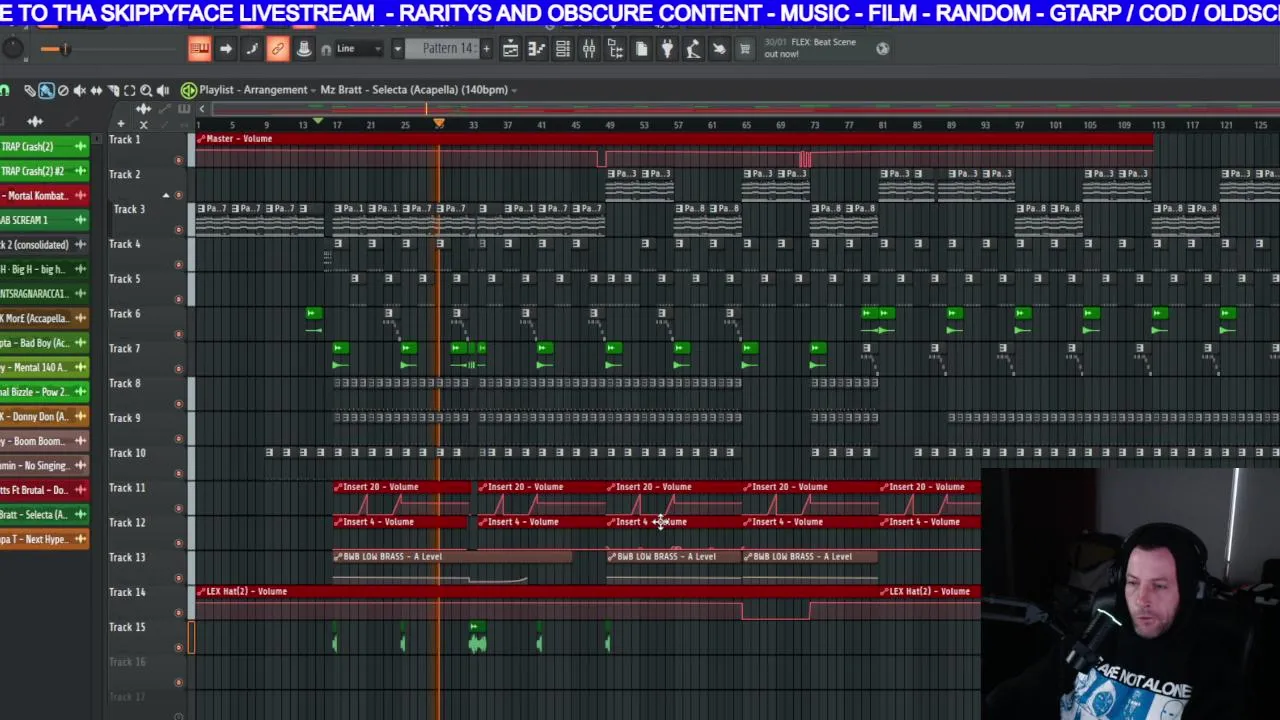
Task: Click the round knob at top-left corner
Action: [12, 48]
